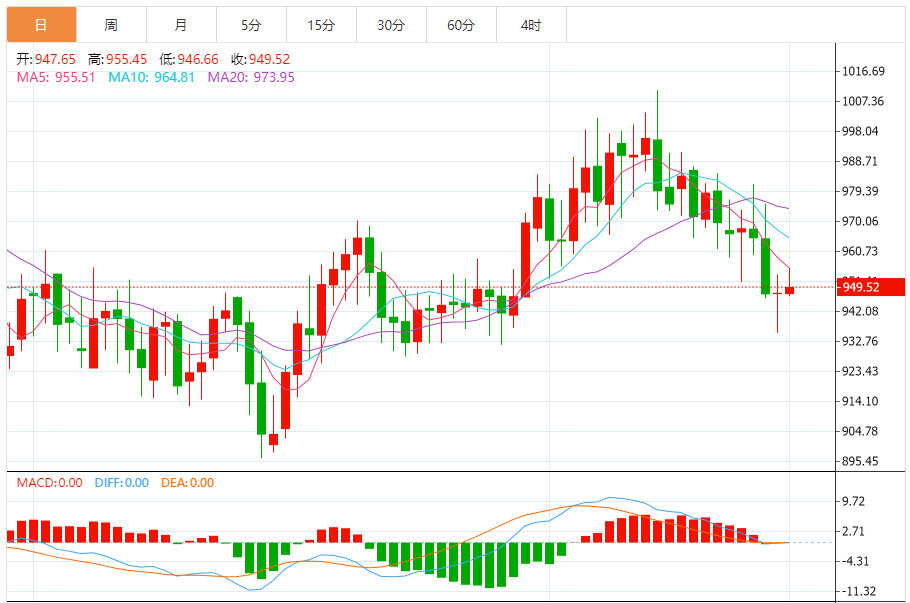Click the 914.10 price axis label

pos(861,401)
